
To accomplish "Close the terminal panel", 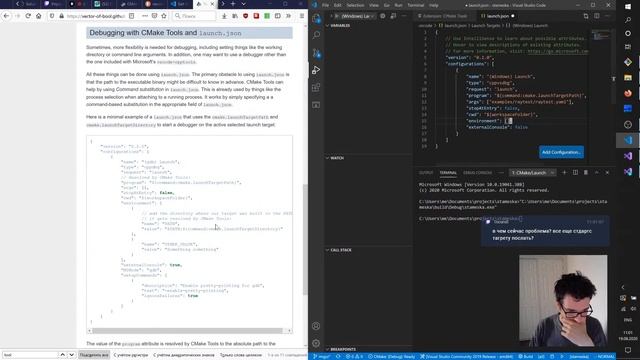I will pyautogui.click(x=607, y=173).
